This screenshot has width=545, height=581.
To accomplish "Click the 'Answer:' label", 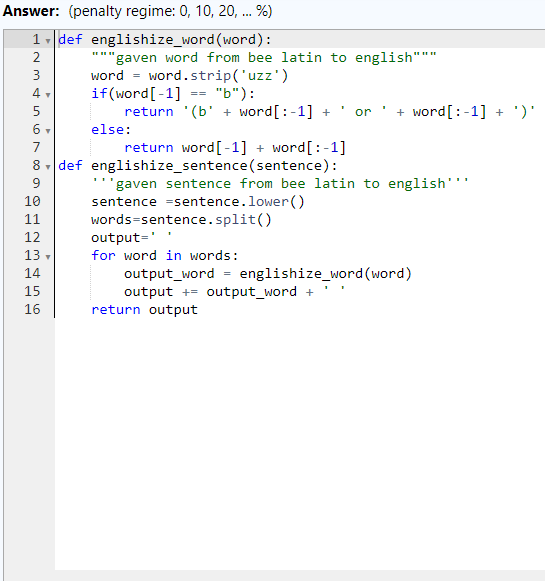I will pos(31,11).
